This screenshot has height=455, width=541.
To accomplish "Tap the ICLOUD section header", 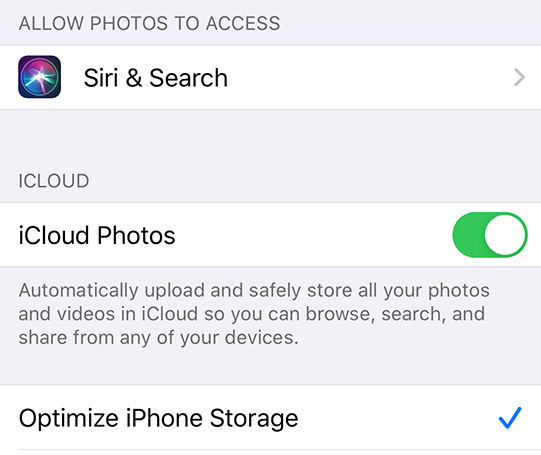I will click(54, 181).
